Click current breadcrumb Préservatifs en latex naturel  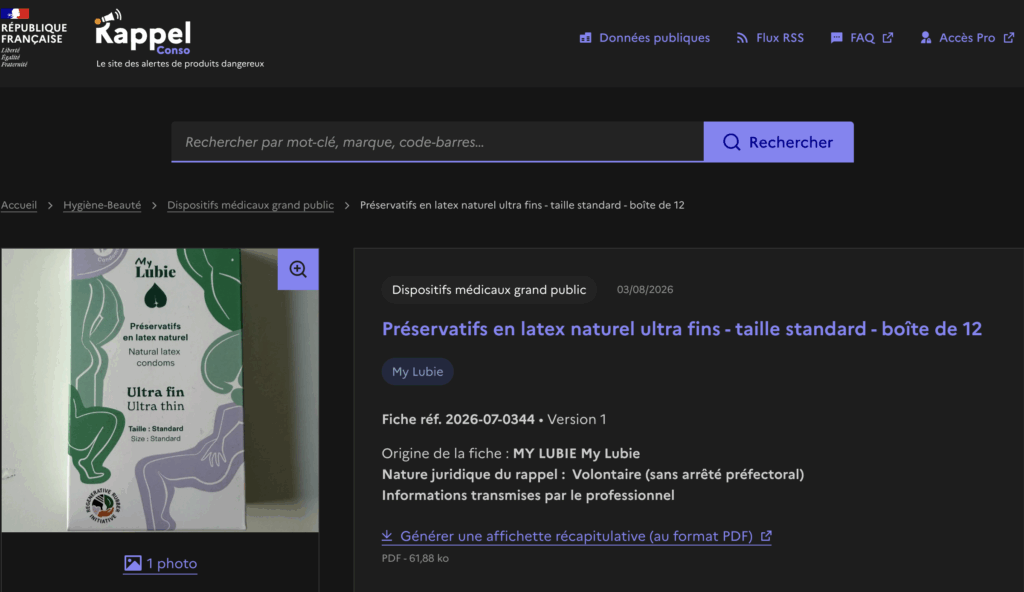click(x=522, y=205)
